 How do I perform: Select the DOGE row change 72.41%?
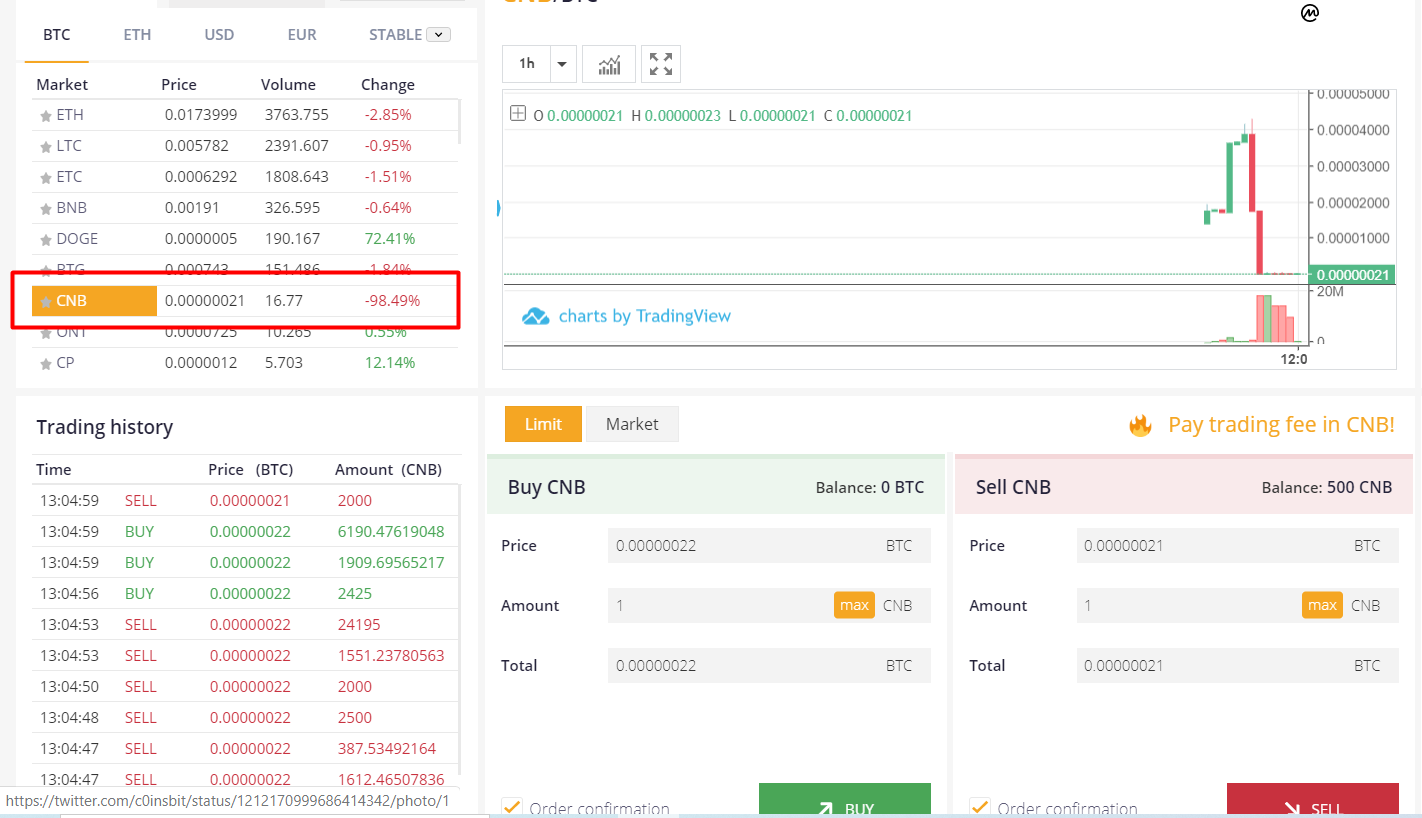(x=390, y=239)
